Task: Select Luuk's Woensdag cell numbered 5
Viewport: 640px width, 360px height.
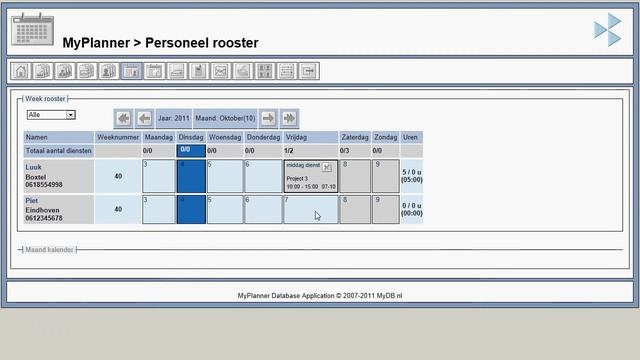Action: click(x=225, y=176)
